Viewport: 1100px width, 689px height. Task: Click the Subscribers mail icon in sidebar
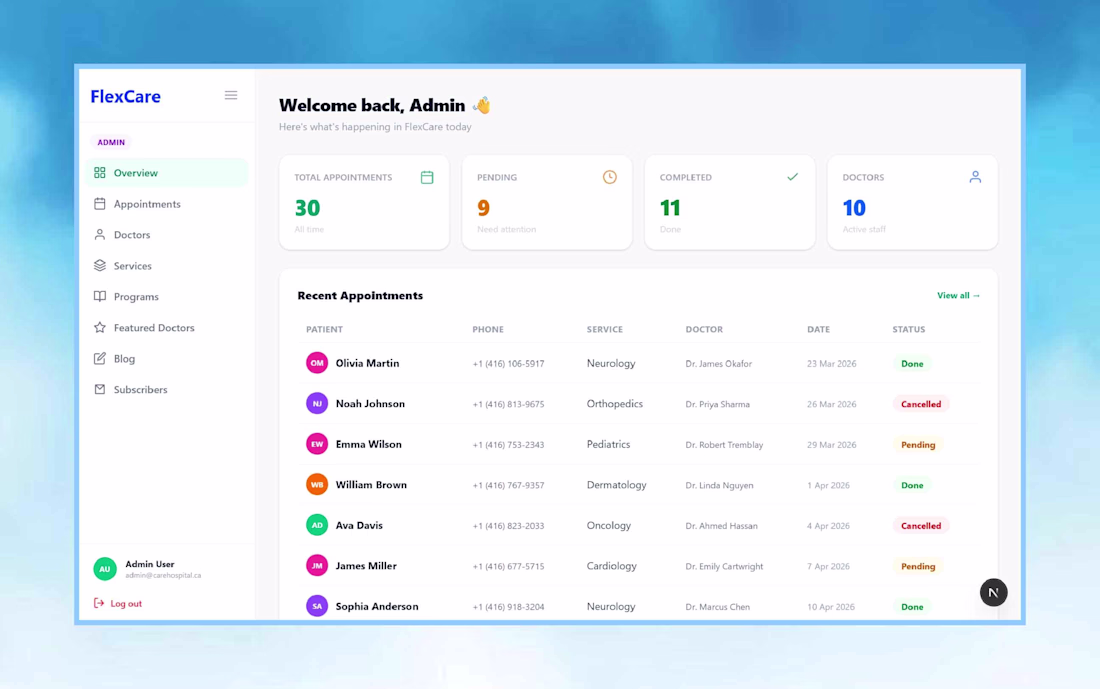point(100,389)
